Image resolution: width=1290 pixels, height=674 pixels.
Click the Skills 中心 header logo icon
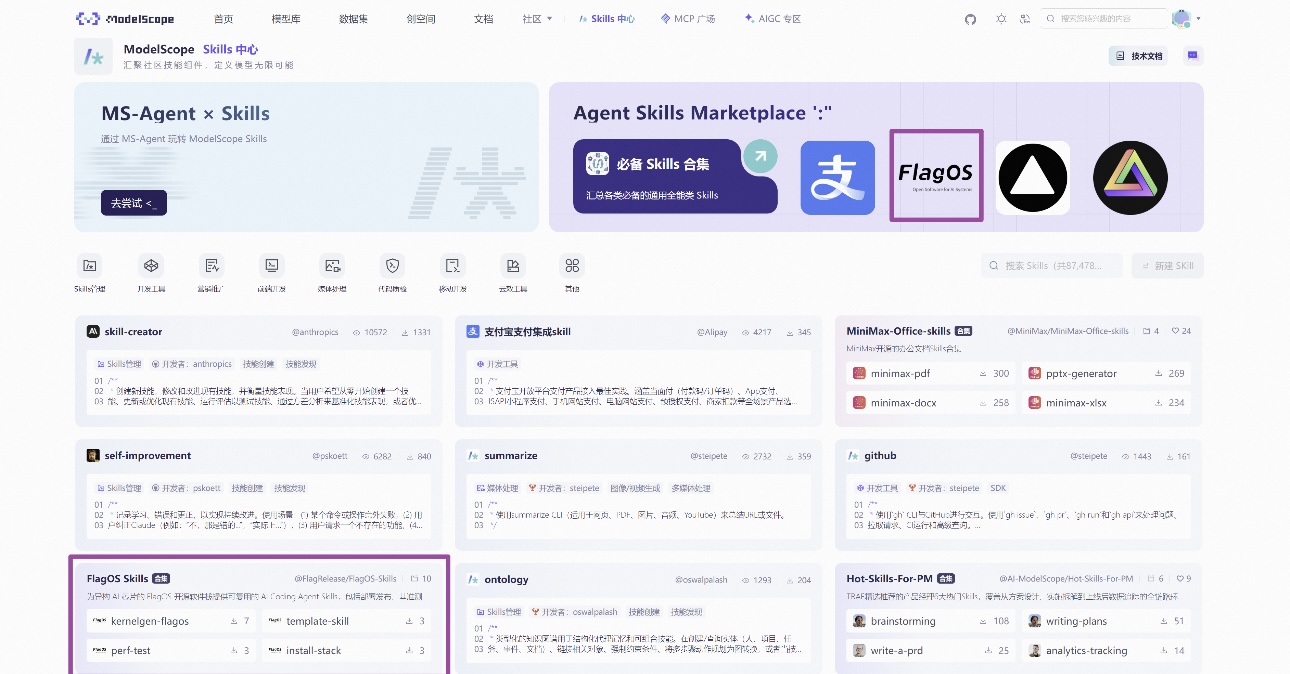93,56
